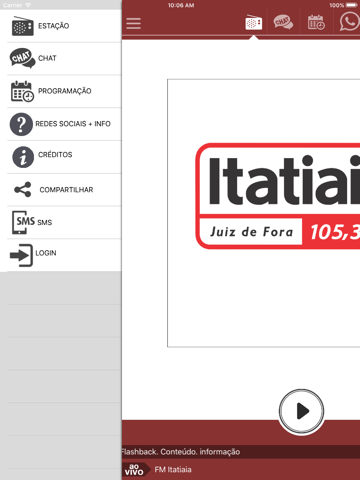Open the schedule calendar toolbar icon

(x=316, y=22)
